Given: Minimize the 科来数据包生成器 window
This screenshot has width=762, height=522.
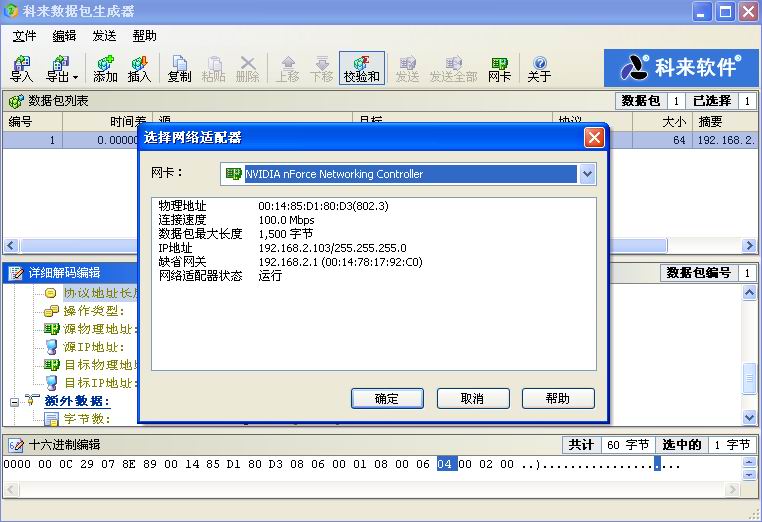Looking at the screenshot, I should point(701,12).
